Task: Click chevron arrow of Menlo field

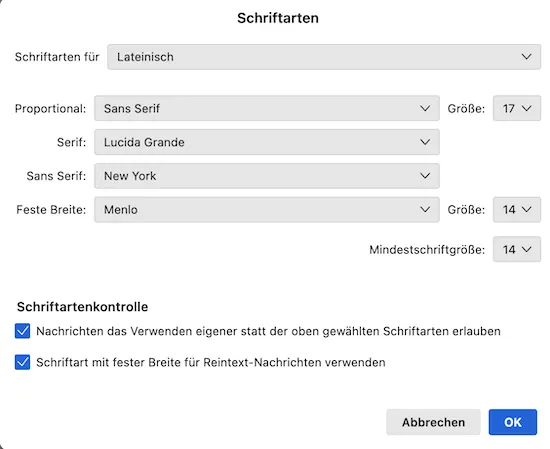Action: pyautogui.click(x=425, y=209)
